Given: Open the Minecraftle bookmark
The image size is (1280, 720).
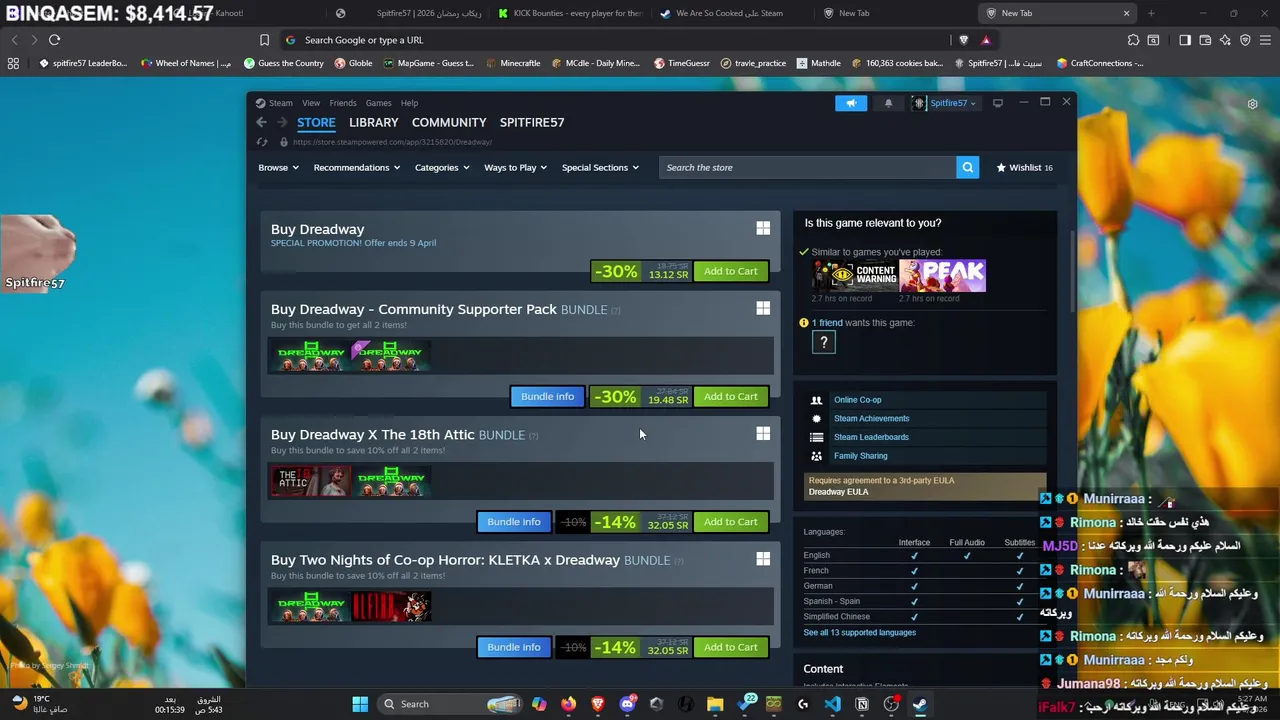Looking at the screenshot, I should point(513,63).
